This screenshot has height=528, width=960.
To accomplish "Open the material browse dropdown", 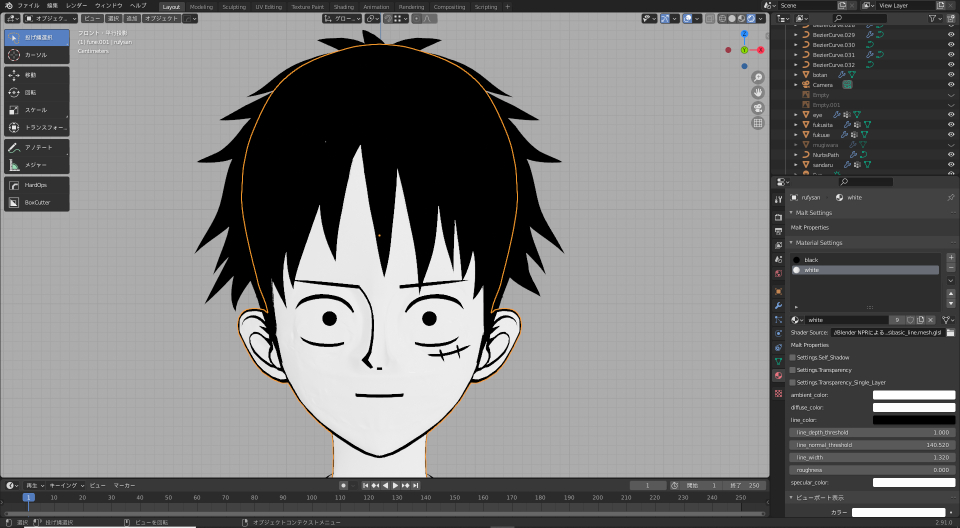I will click(797, 320).
